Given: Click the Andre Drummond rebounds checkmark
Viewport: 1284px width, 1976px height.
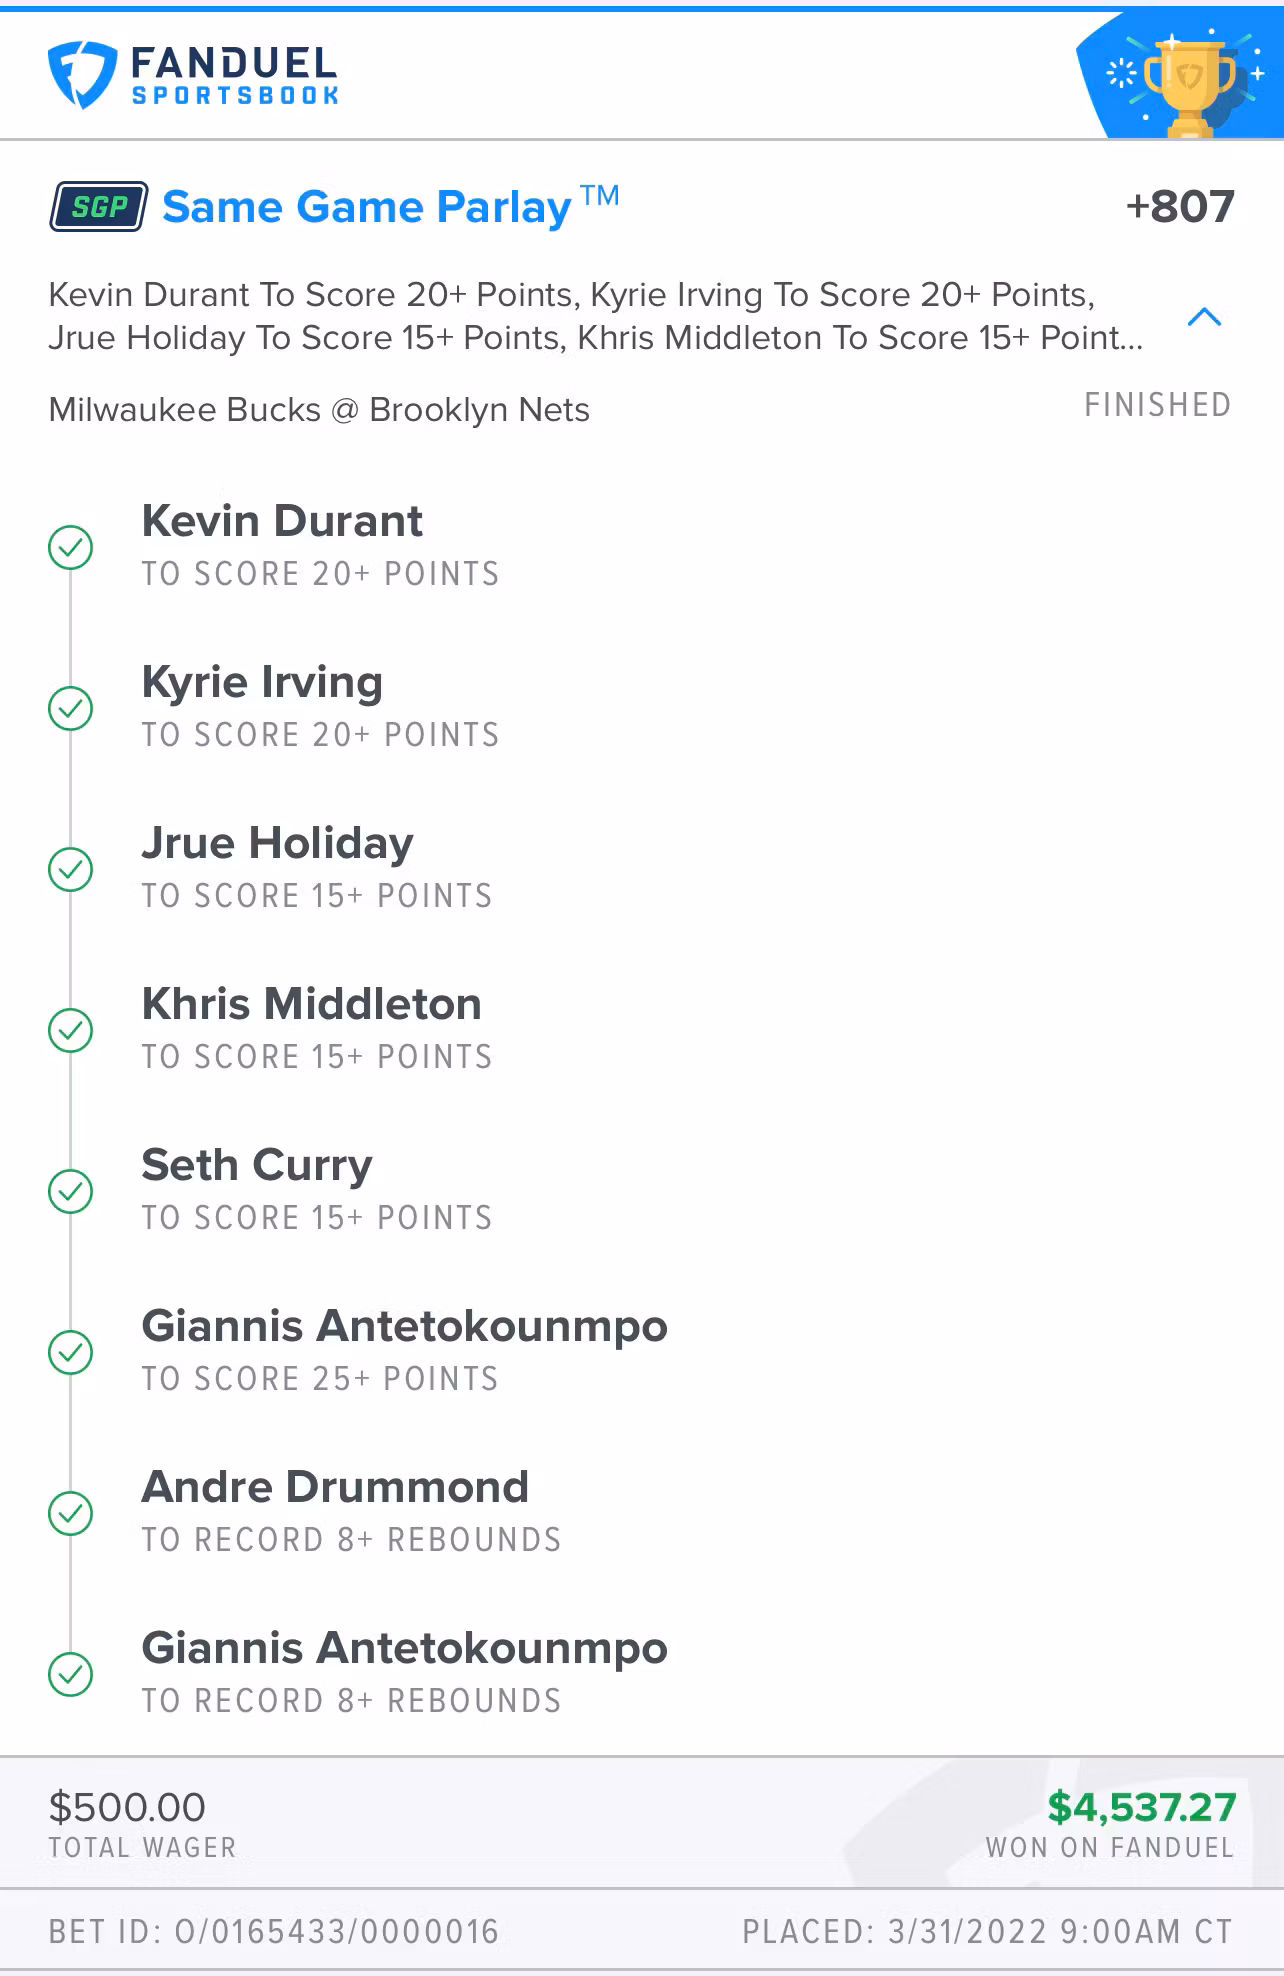Looking at the screenshot, I should (71, 1513).
